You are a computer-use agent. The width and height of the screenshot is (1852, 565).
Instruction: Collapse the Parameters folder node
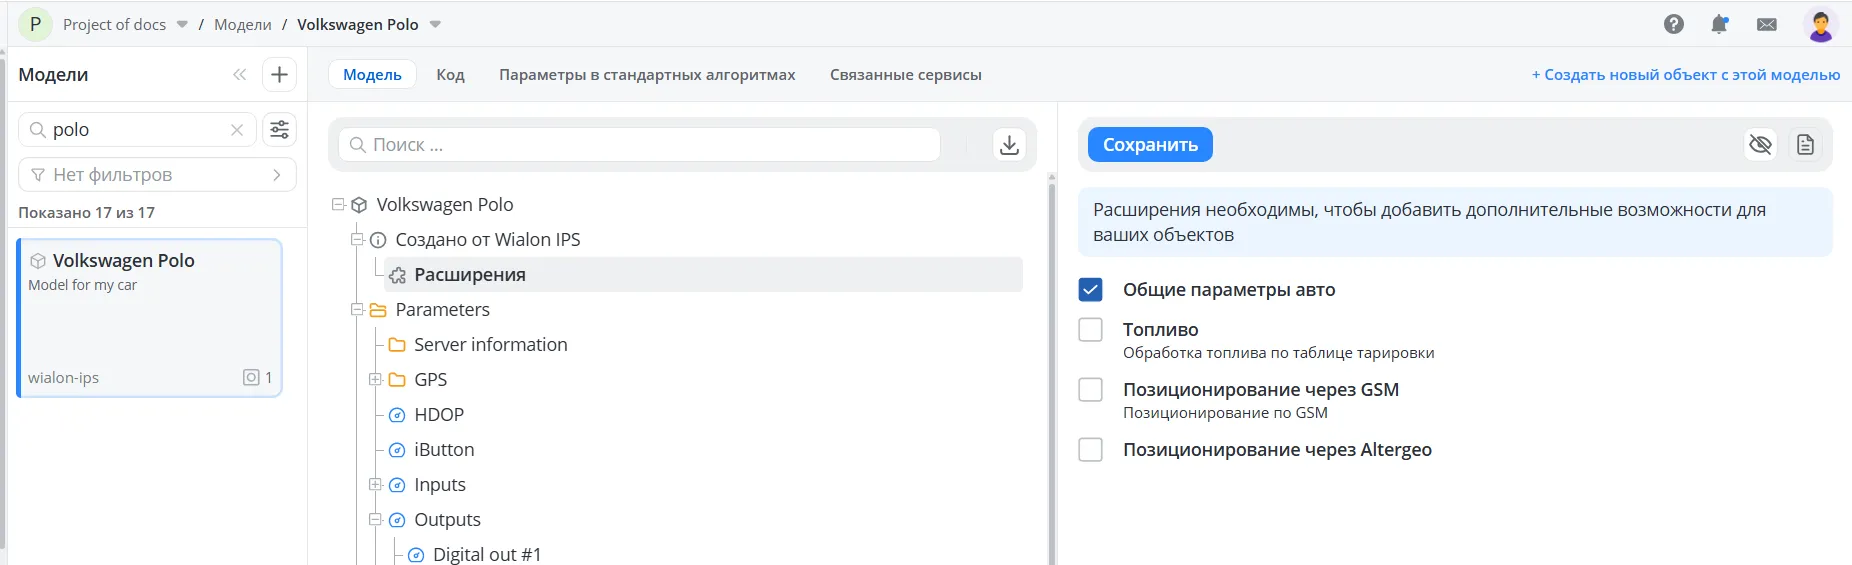[357, 310]
